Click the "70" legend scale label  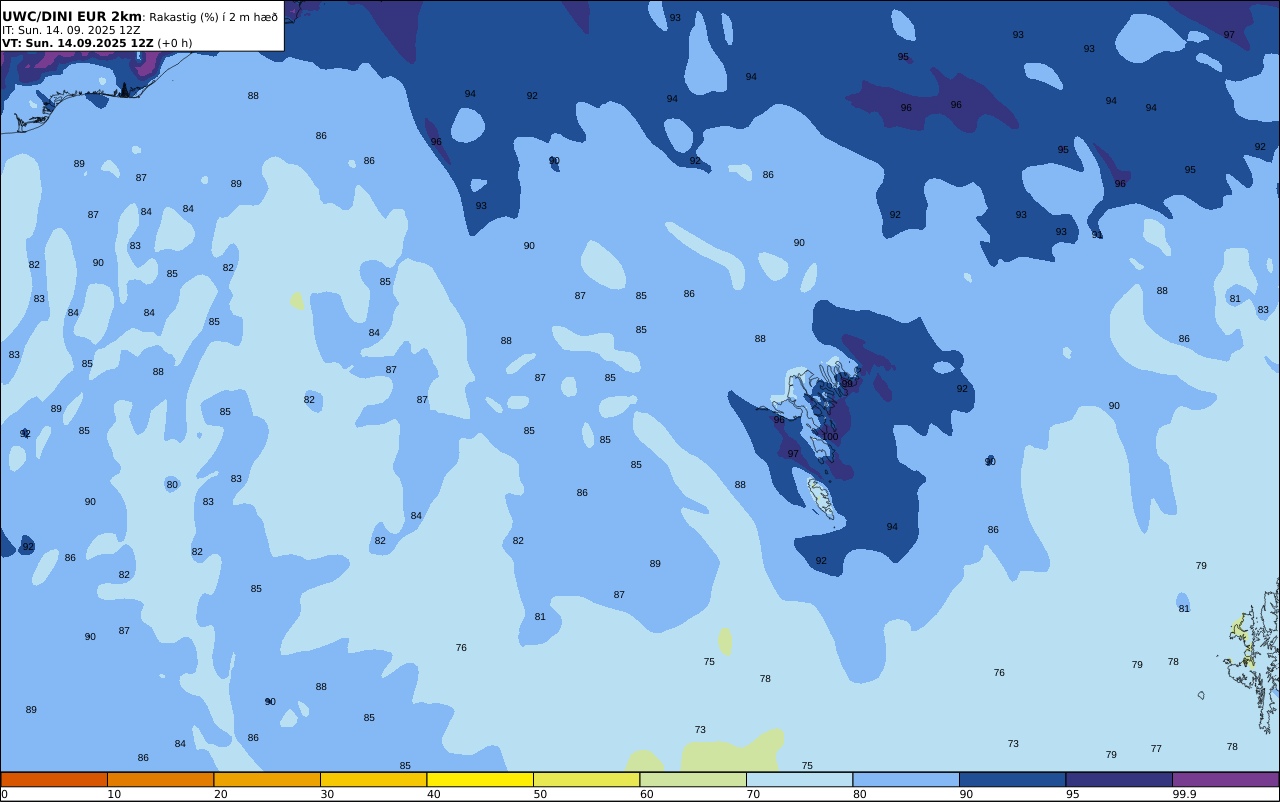[x=753, y=794]
